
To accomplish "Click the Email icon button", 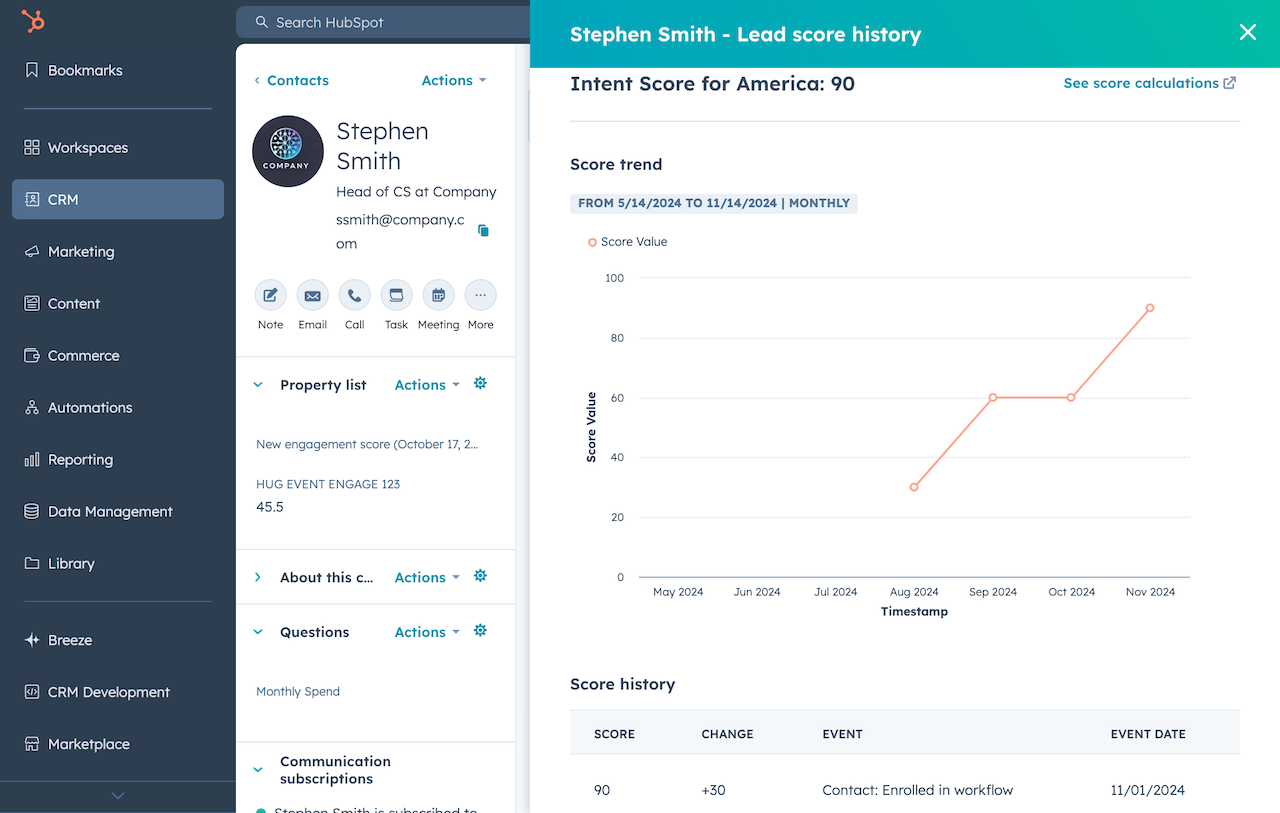I will tap(312, 296).
